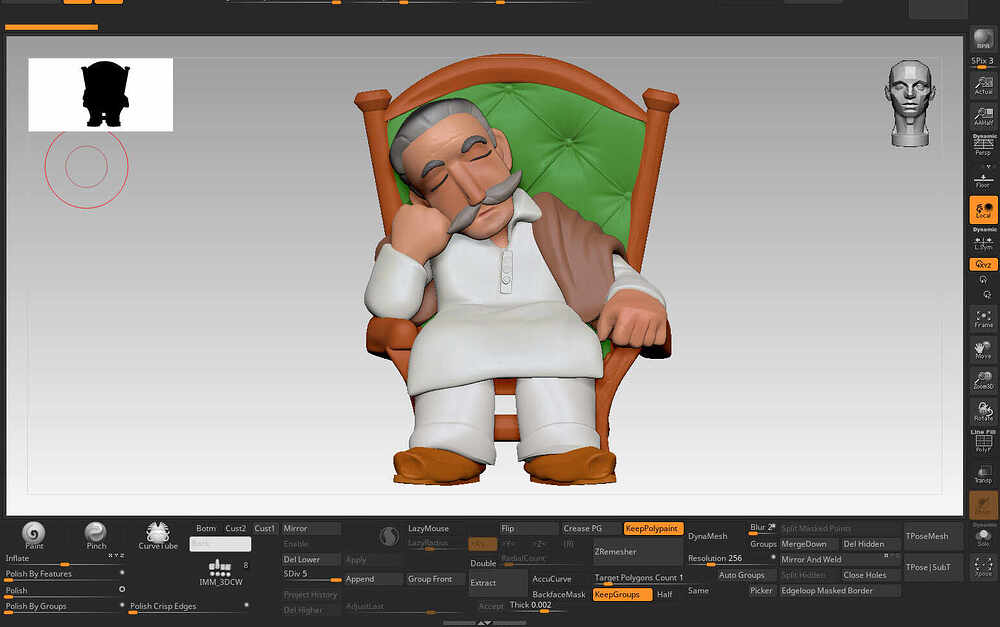The image size is (1000, 627).
Task: Click the Flip button
Action: point(528,528)
